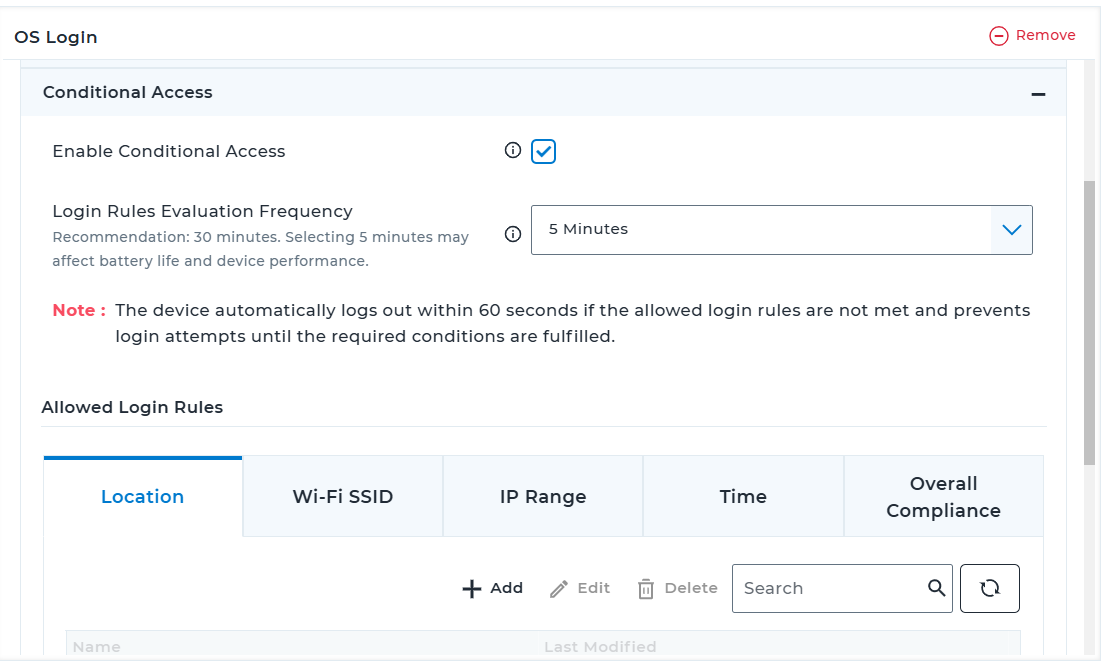Image resolution: width=1112 pixels, height=672 pixels.
Task: Click the pencil Edit icon
Action: click(559, 589)
